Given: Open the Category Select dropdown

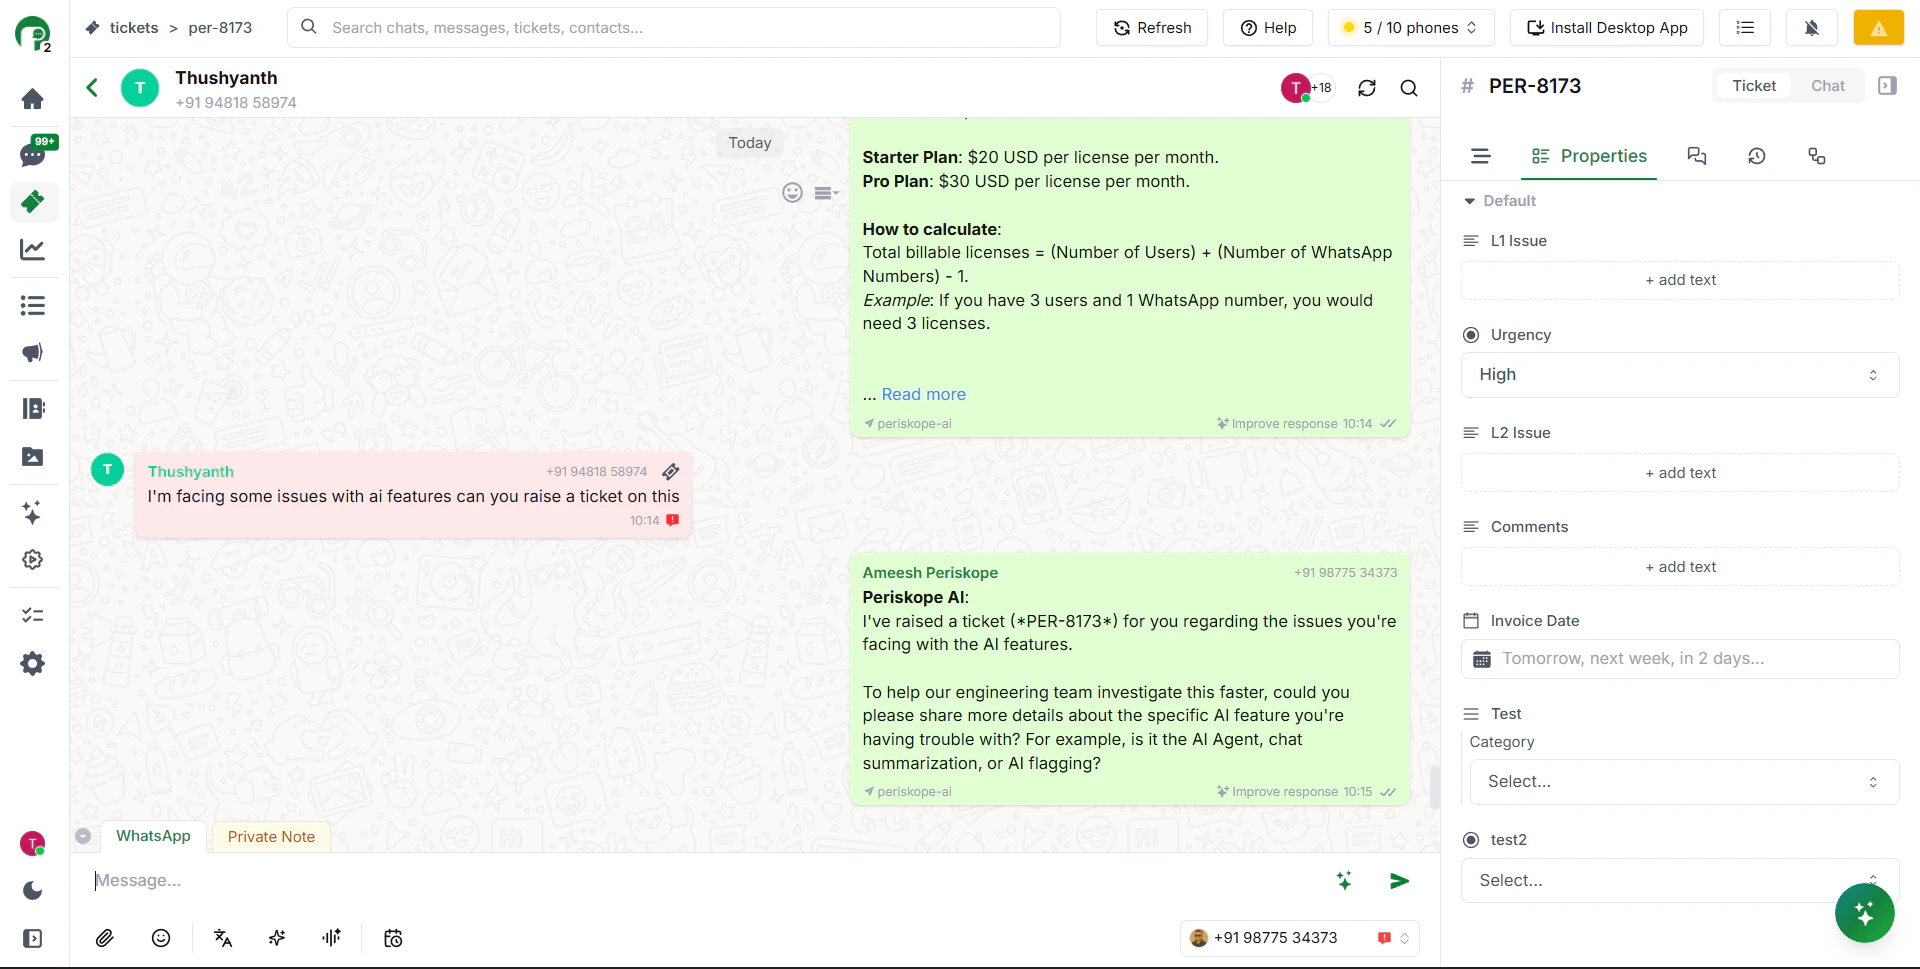Looking at the screenshot, I should point(1684,782).
